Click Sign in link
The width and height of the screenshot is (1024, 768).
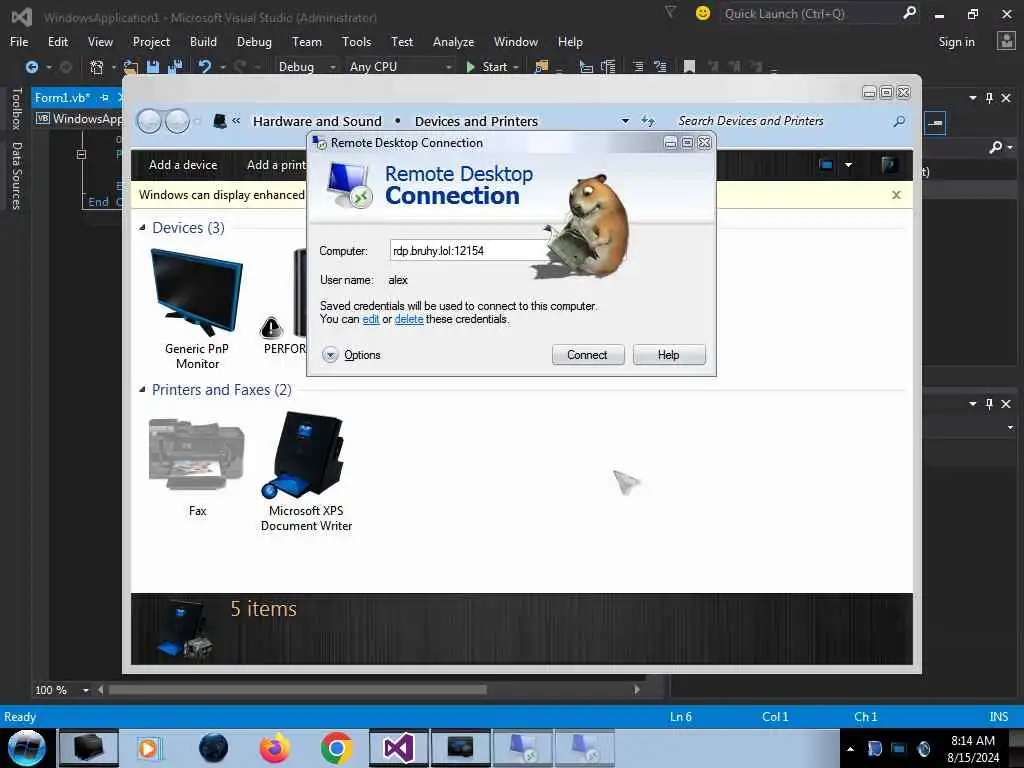click(x=956, y=42)
